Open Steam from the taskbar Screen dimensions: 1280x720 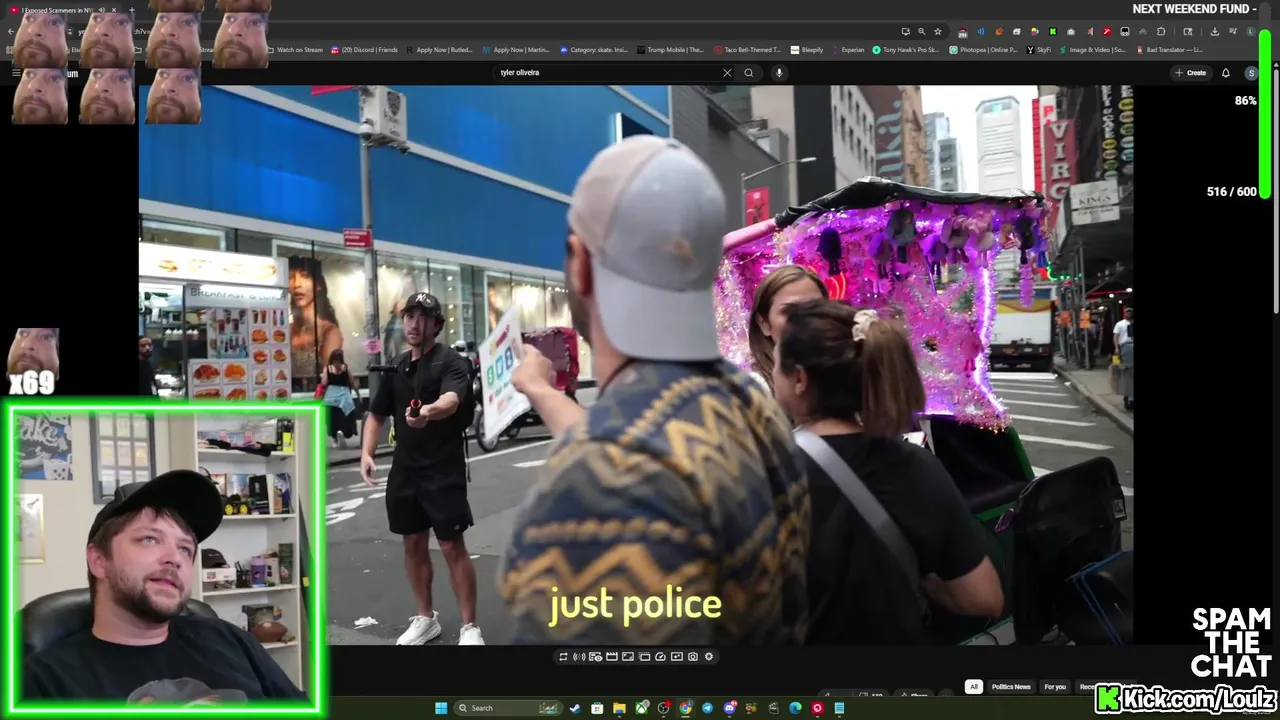coord(575,708)
